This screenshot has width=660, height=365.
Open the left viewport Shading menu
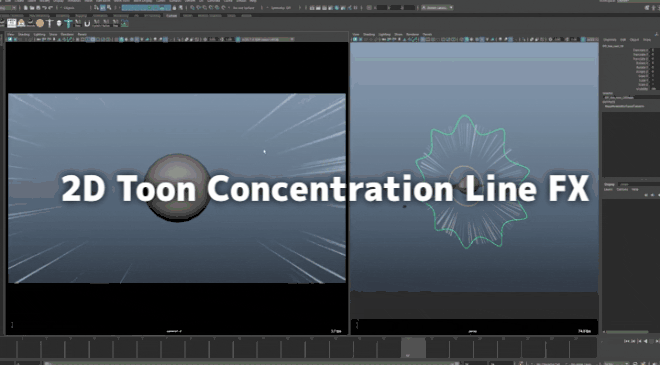pos(24,34)
